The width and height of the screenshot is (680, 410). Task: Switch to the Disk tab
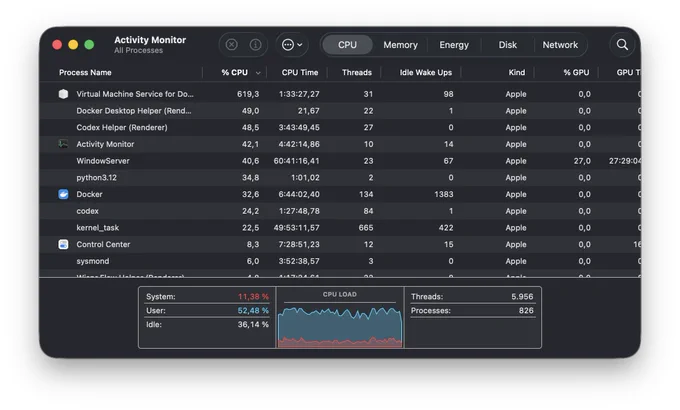tap(507, 45)
